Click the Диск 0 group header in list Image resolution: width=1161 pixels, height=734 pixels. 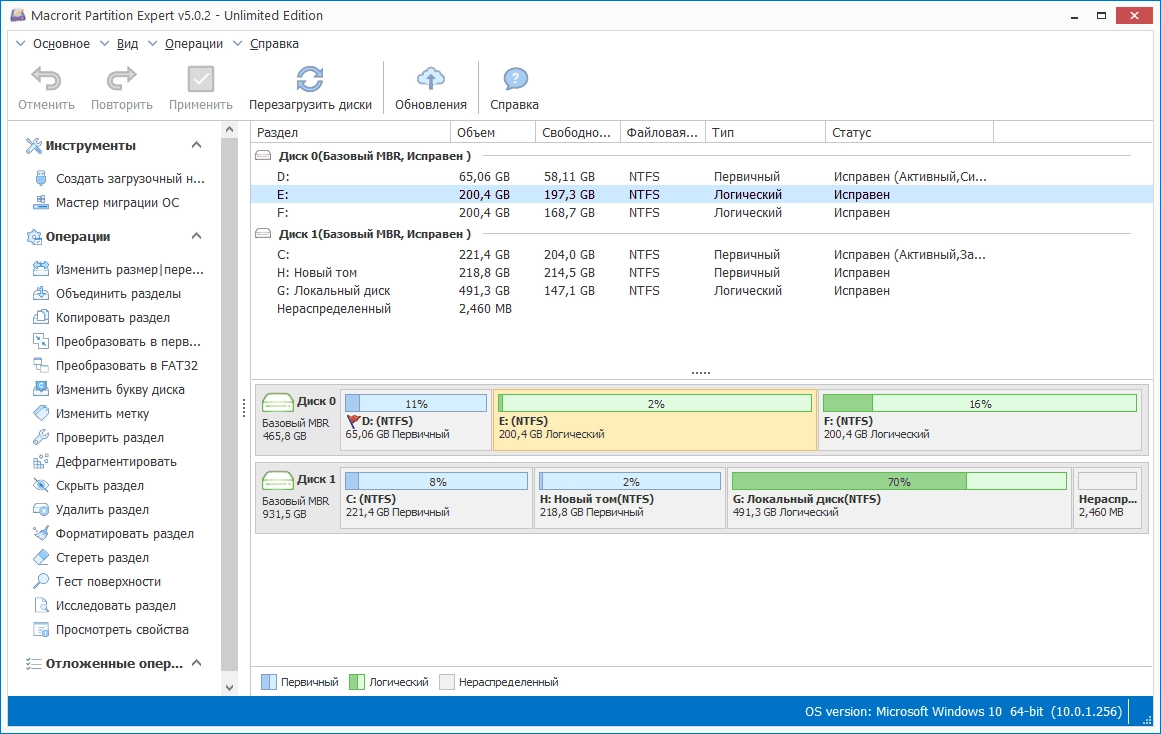[374, 156]
